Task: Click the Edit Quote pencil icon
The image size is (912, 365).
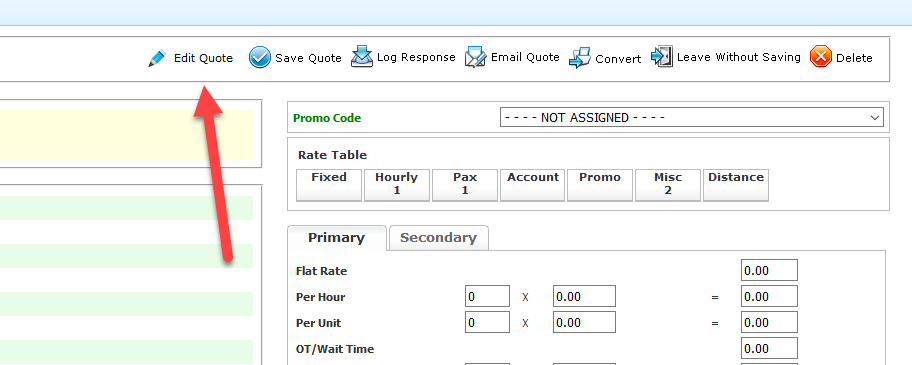Action: click(157, 58)
